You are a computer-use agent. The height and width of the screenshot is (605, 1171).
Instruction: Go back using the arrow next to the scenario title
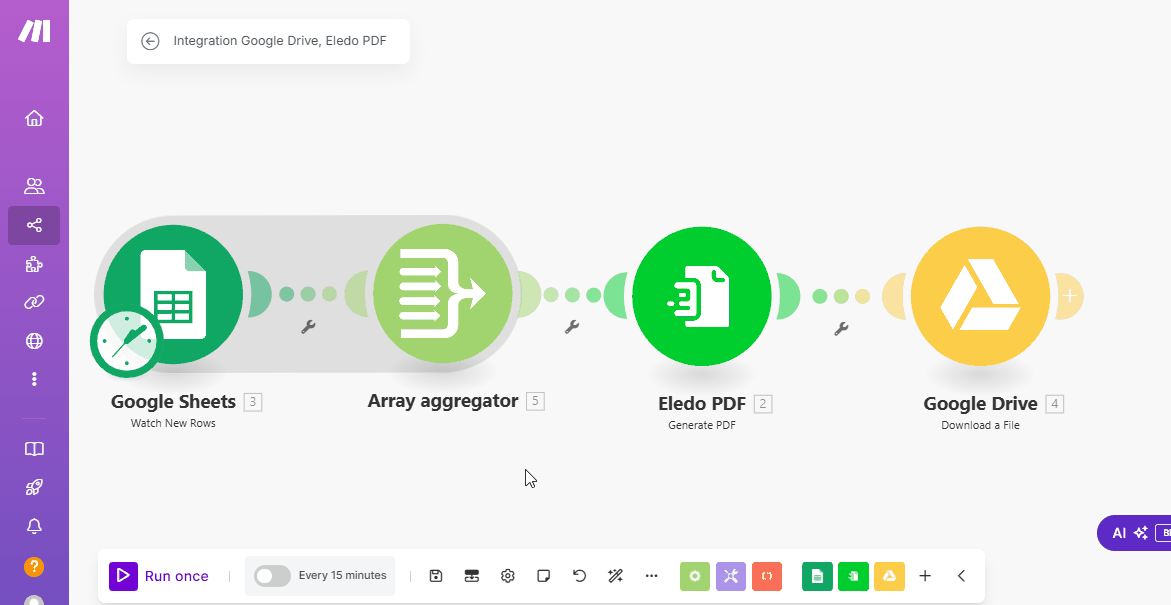coord(151,41)
